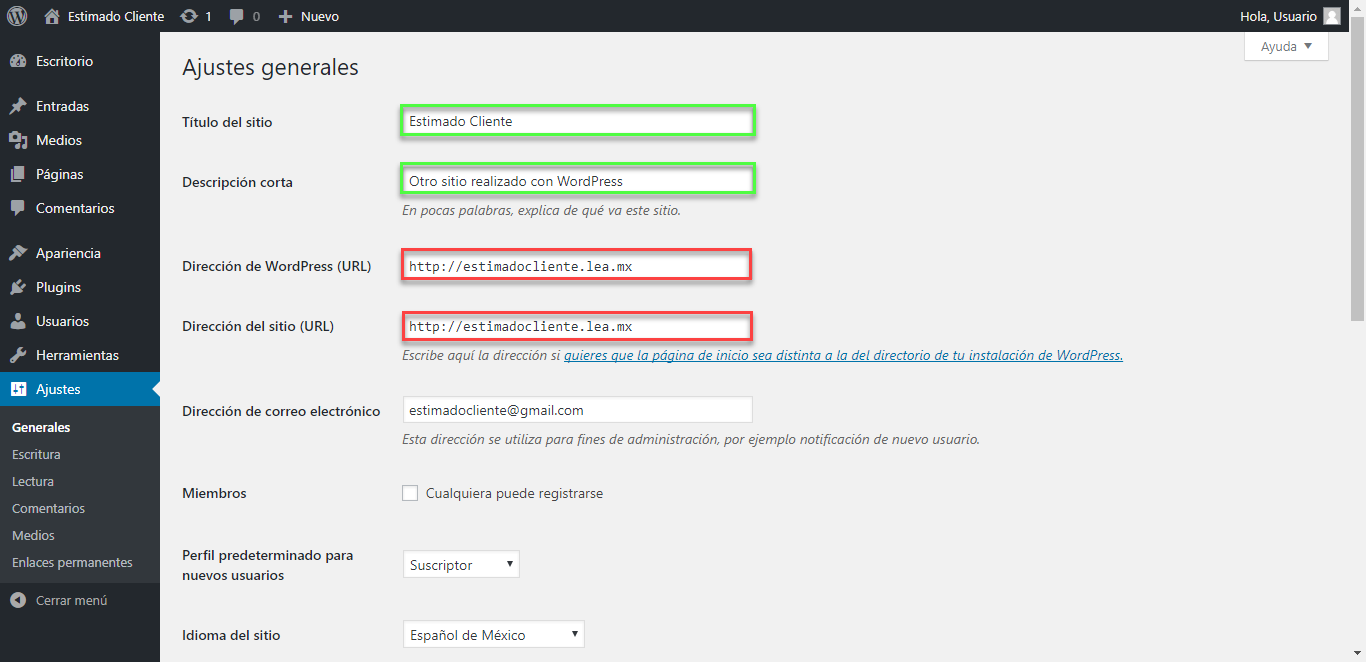
Task: Click the plus icon next to Nuevo
Action: [x=285, y=16]
